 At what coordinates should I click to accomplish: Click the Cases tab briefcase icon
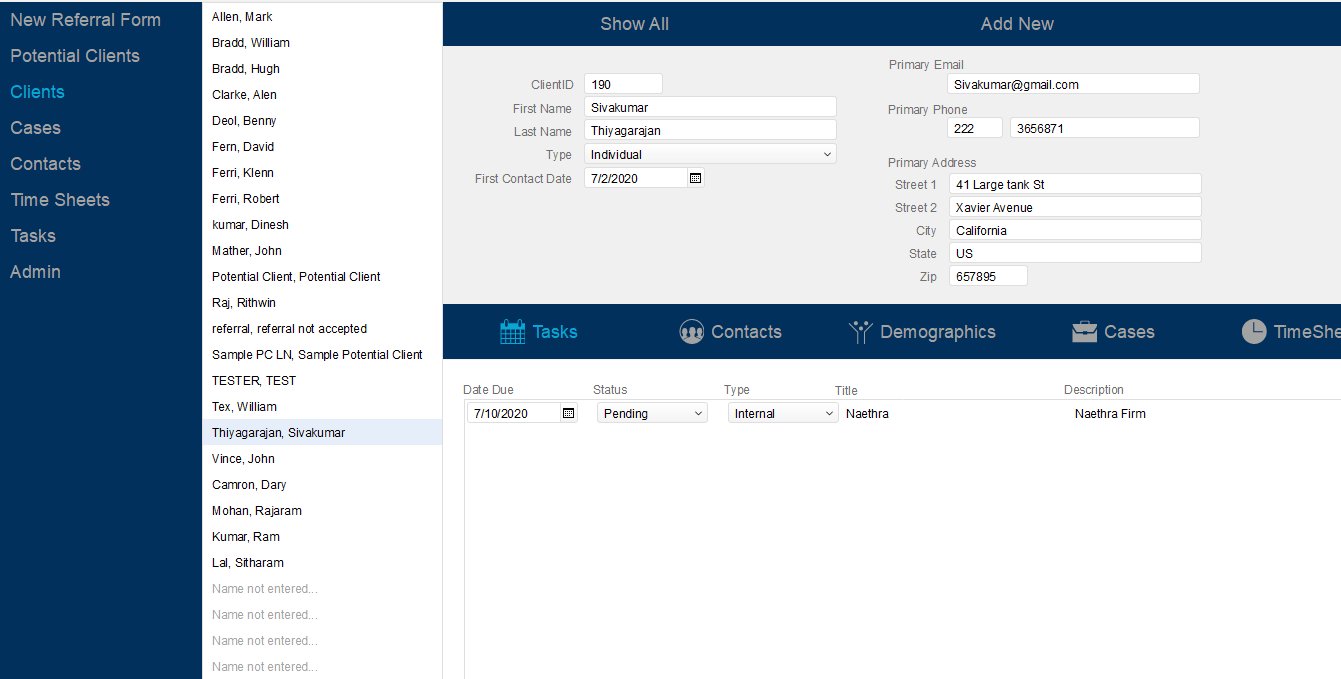1085,332
